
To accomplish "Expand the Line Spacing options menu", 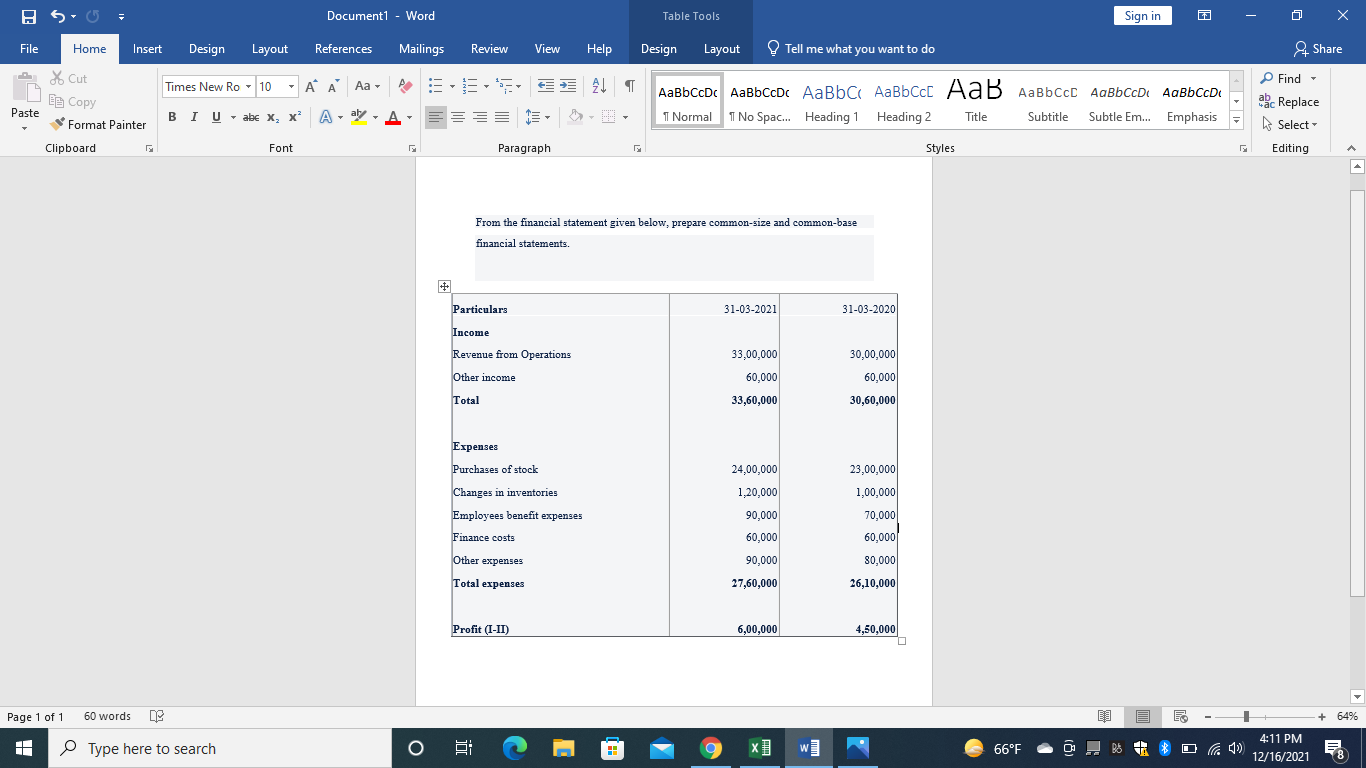I will pos(547,117).
